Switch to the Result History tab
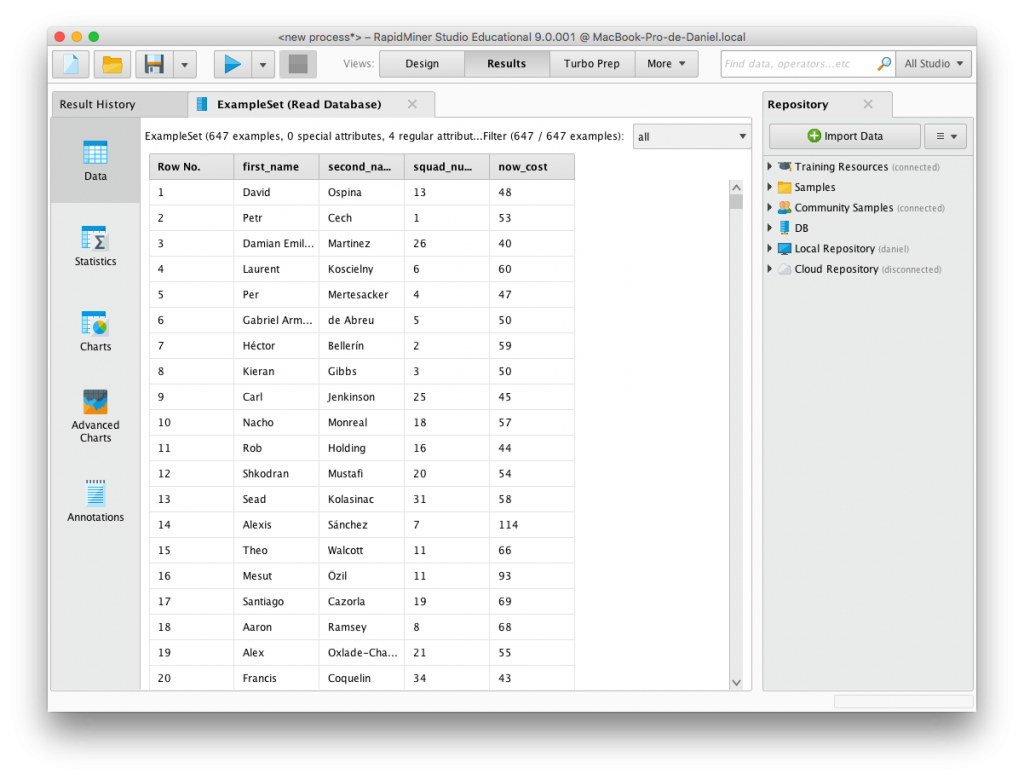The height and width of the screenshot is (780, 1024). tap(97, 105)
